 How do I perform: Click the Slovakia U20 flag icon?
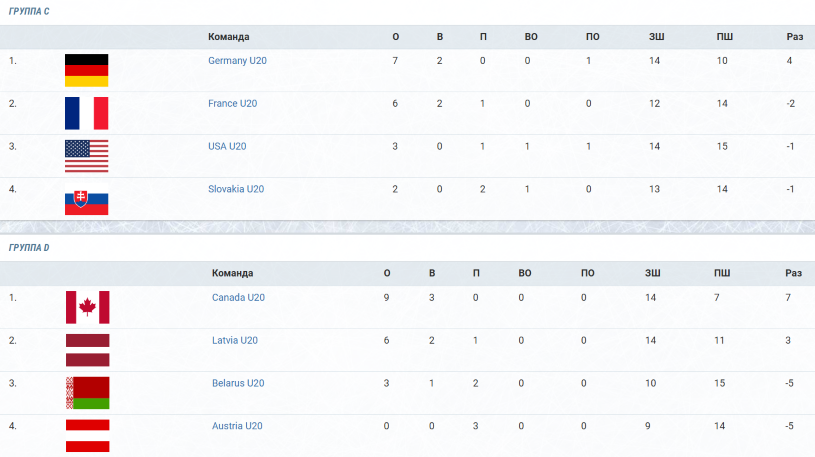[86, 199]
